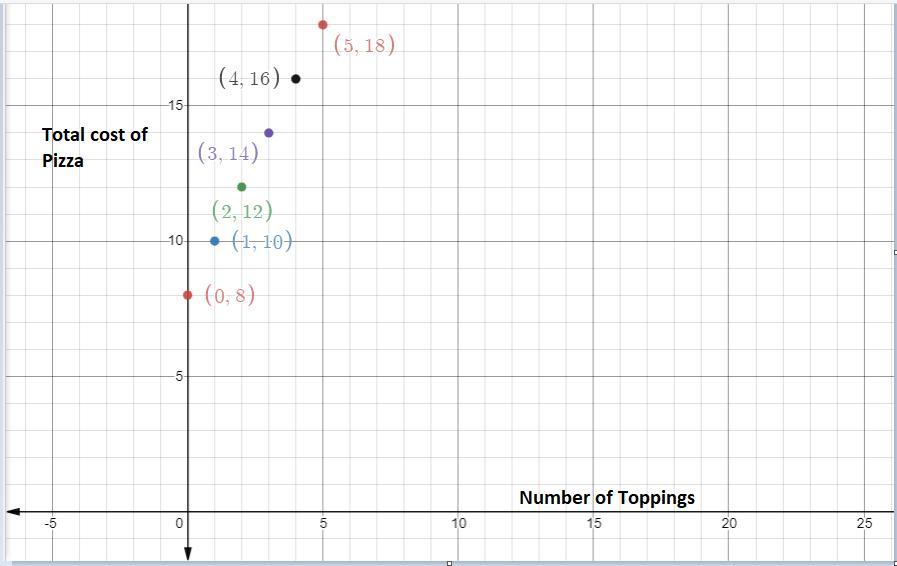
Task: Click the x-axis tick label 20
Action: [729, 523]
